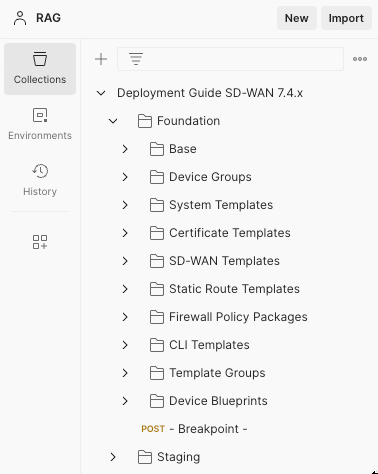
Task: Focus the collections search input field
Action: [230, 59]
